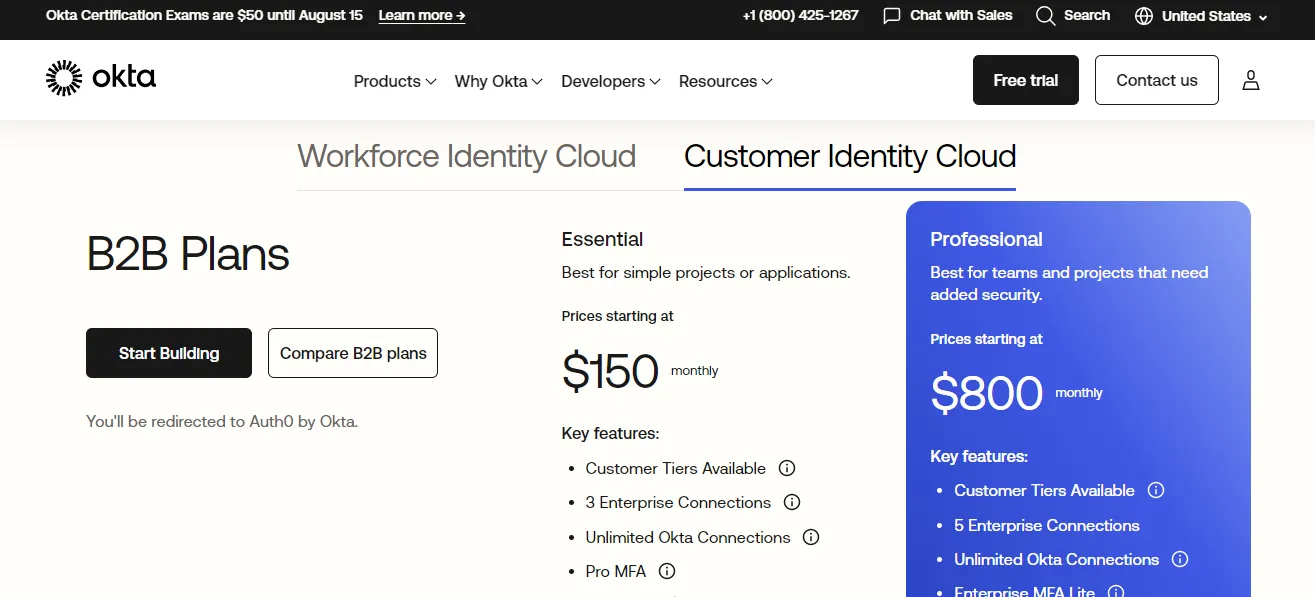Expand the Why Okta menu
Image resolution: width=1315 pixels, height=597 pixels.
pyautogui.click(x=498, y=81)
